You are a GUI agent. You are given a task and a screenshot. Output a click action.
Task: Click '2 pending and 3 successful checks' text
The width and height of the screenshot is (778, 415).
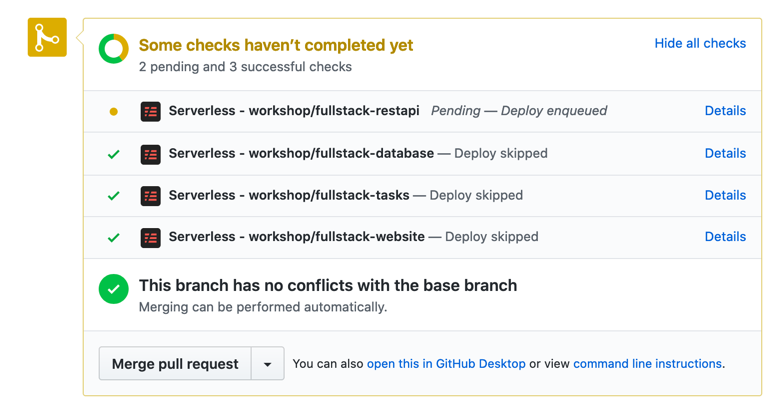coord(245,67)
